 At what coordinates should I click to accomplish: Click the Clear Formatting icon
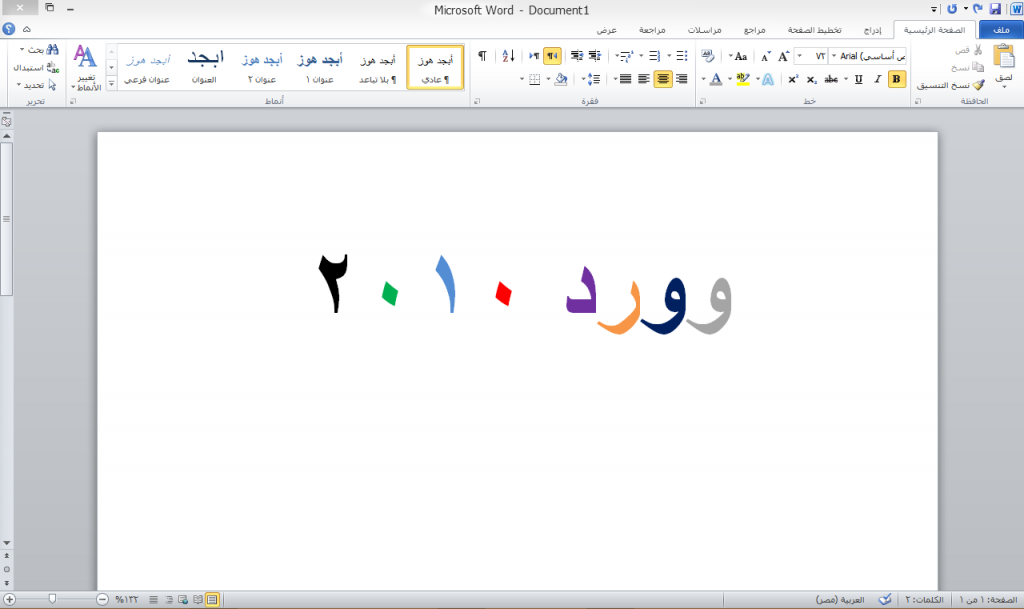706,56
